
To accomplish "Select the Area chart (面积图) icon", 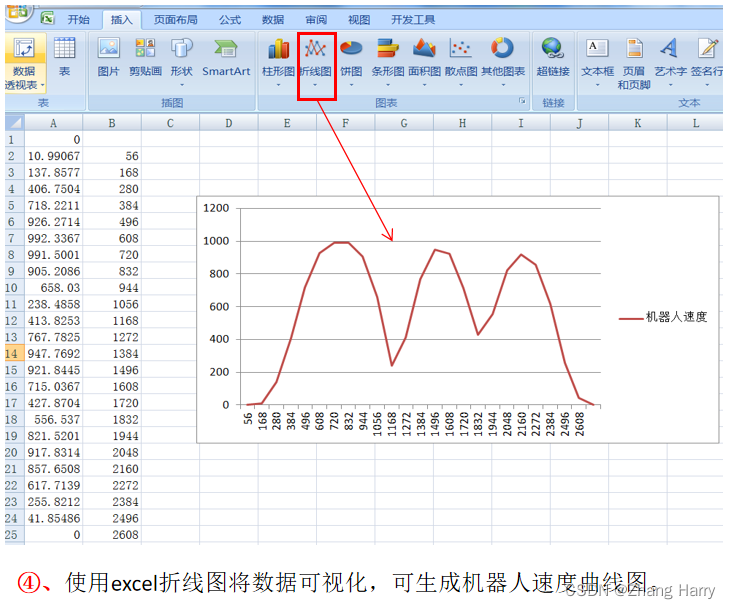I will 424,48.
